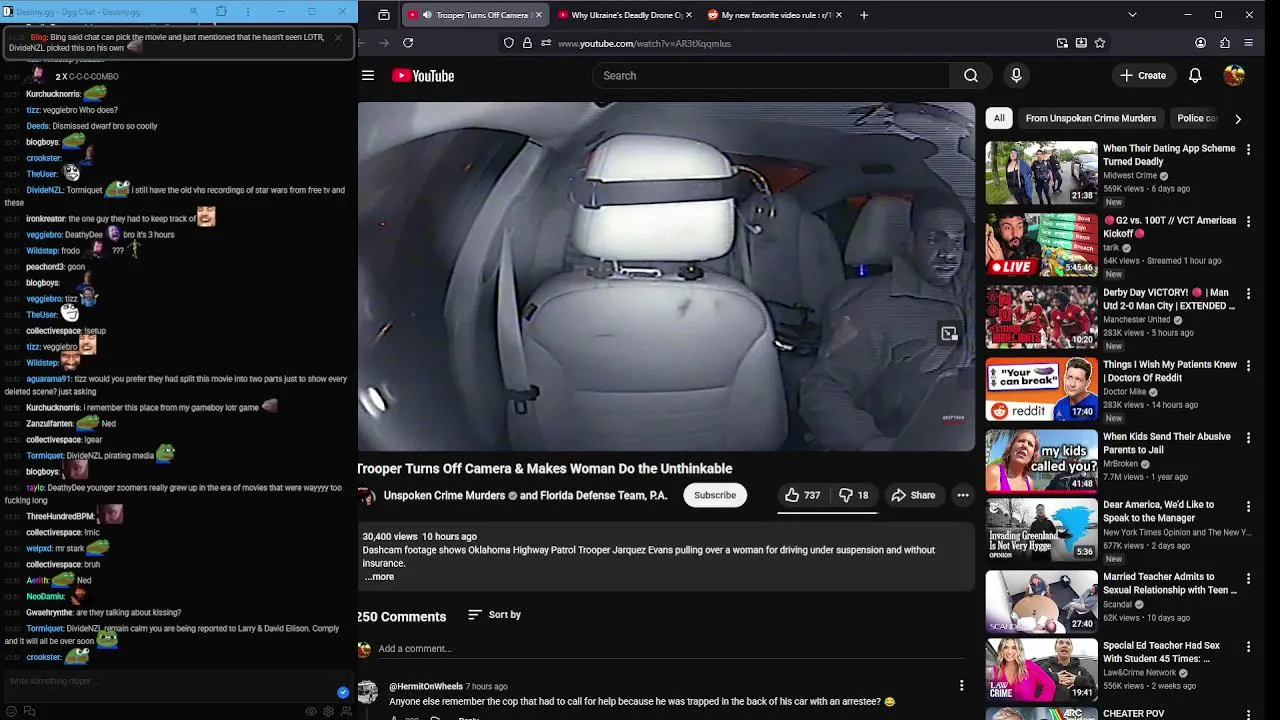Click the zoom magnifier in Destiny window
This screenshot has width=1280, height=720.
[x=194, y=12]
